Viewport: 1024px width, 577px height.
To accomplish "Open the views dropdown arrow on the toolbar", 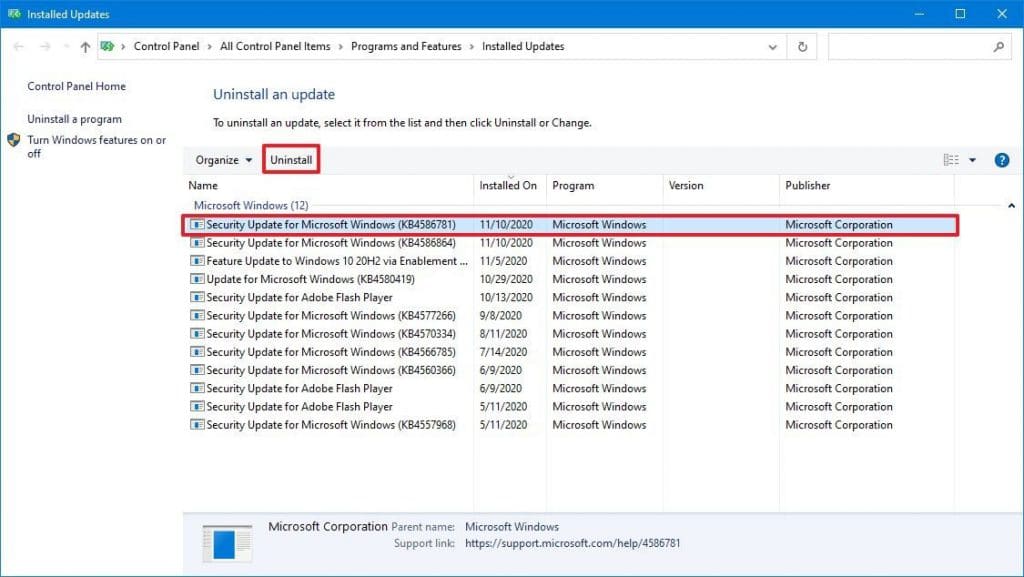I will tap(971, 159).
